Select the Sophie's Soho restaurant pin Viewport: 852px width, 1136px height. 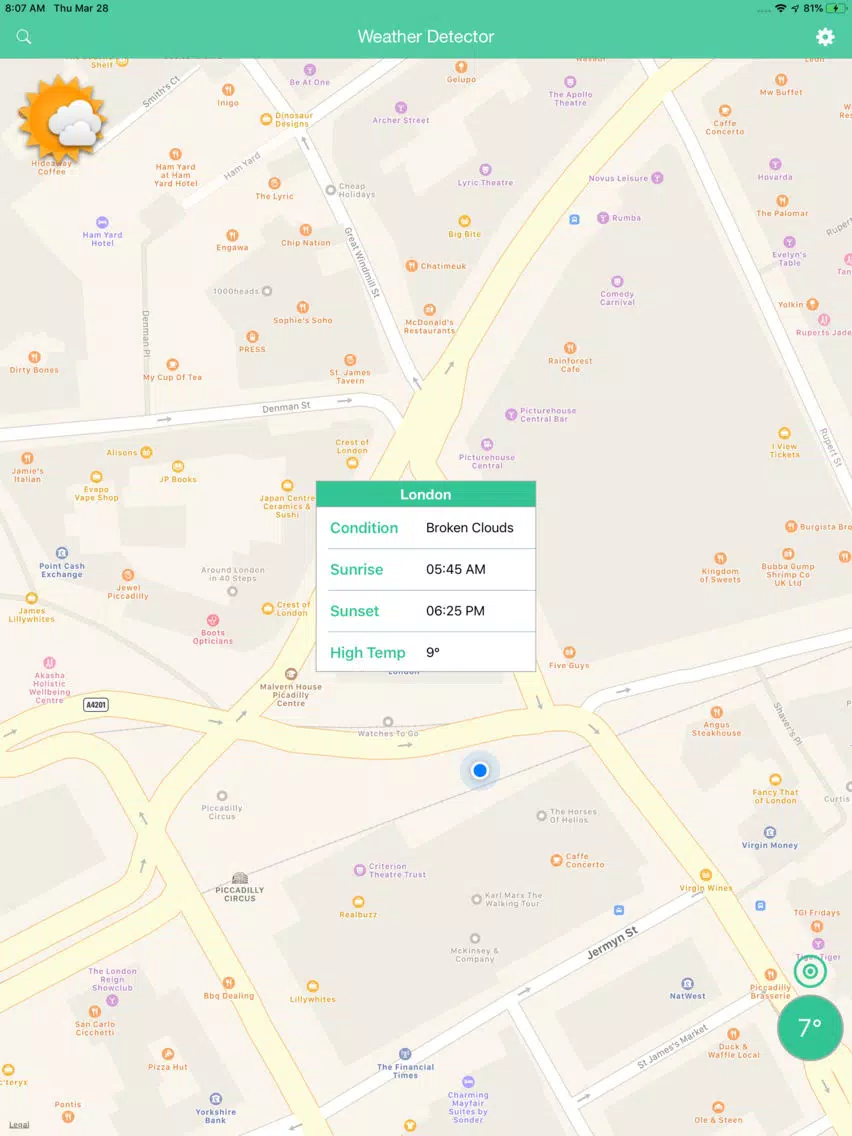click(x=303, y=307)
